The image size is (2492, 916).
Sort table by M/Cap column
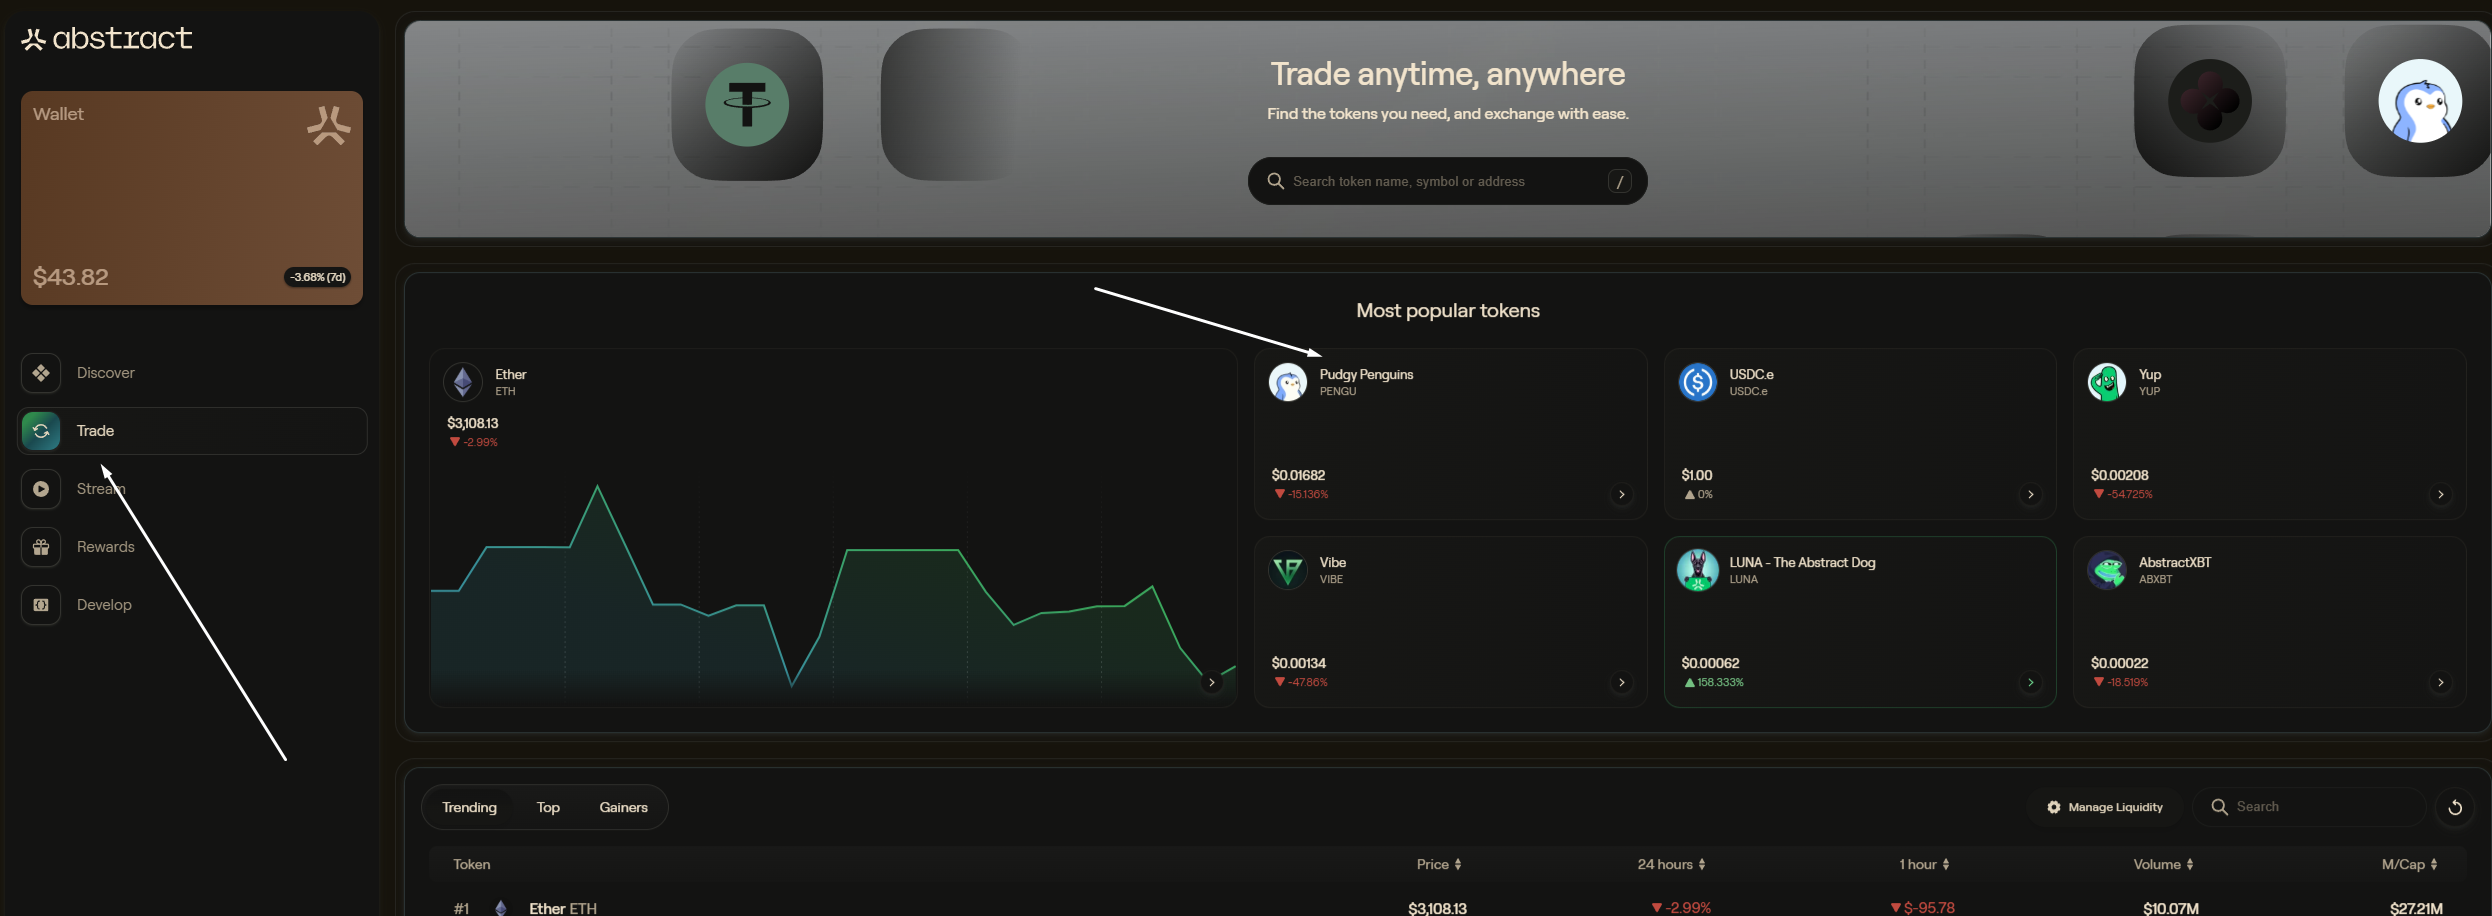[2410, 864]
